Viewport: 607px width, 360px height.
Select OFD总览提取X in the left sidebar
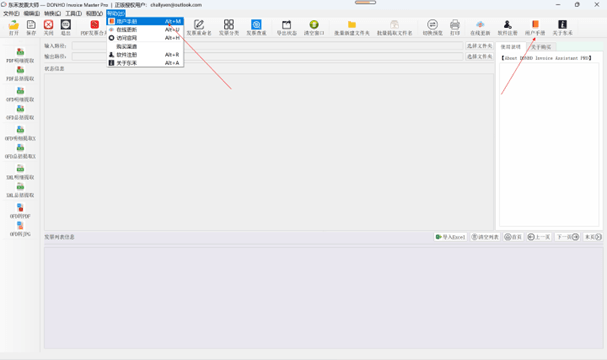(20, 151)
